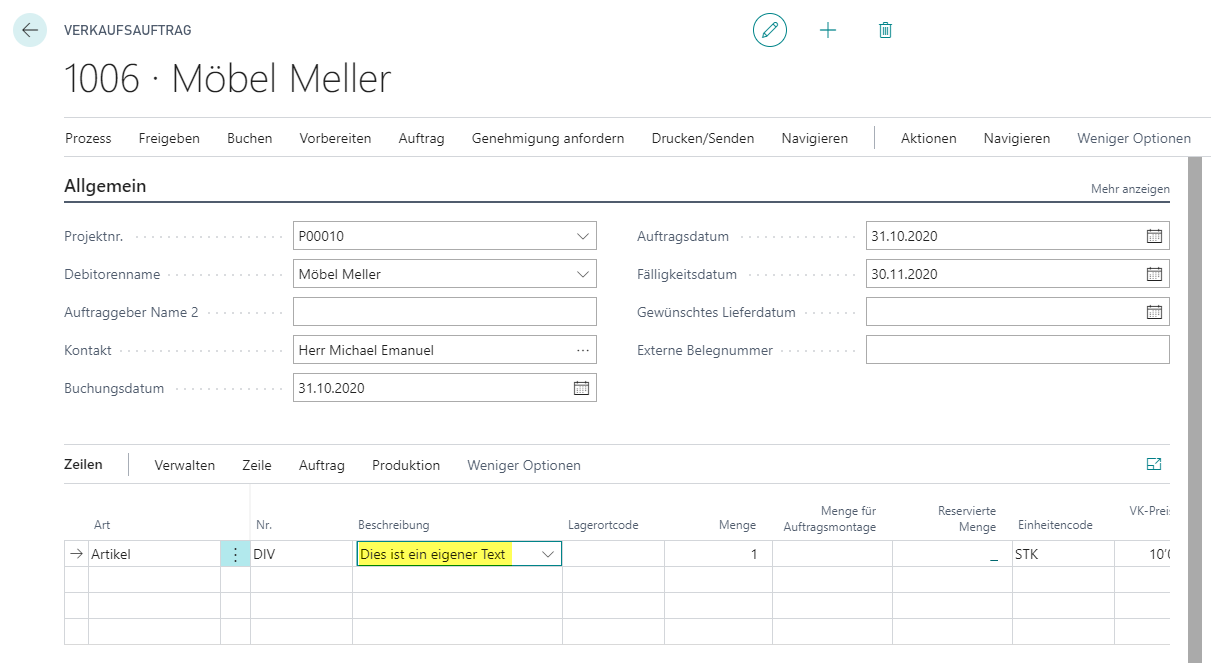Open Buchungsdatum calendar picker
The width and height of the screenshot is (1211, 663).
tap(581, 388)
